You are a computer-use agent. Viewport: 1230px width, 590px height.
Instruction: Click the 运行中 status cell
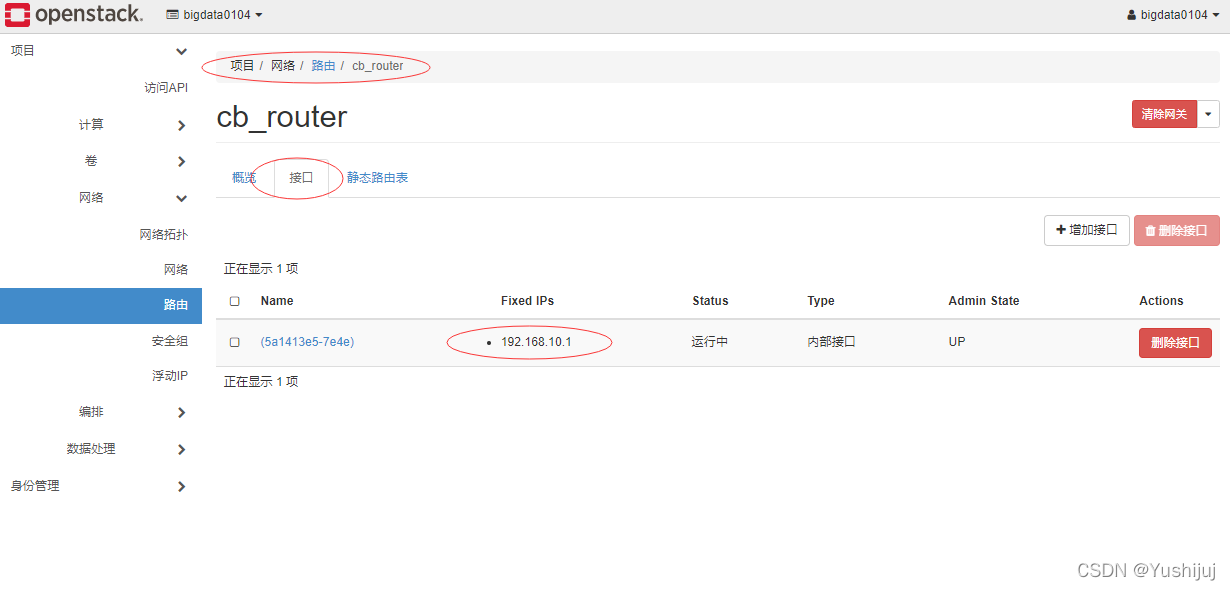(710, 342)
